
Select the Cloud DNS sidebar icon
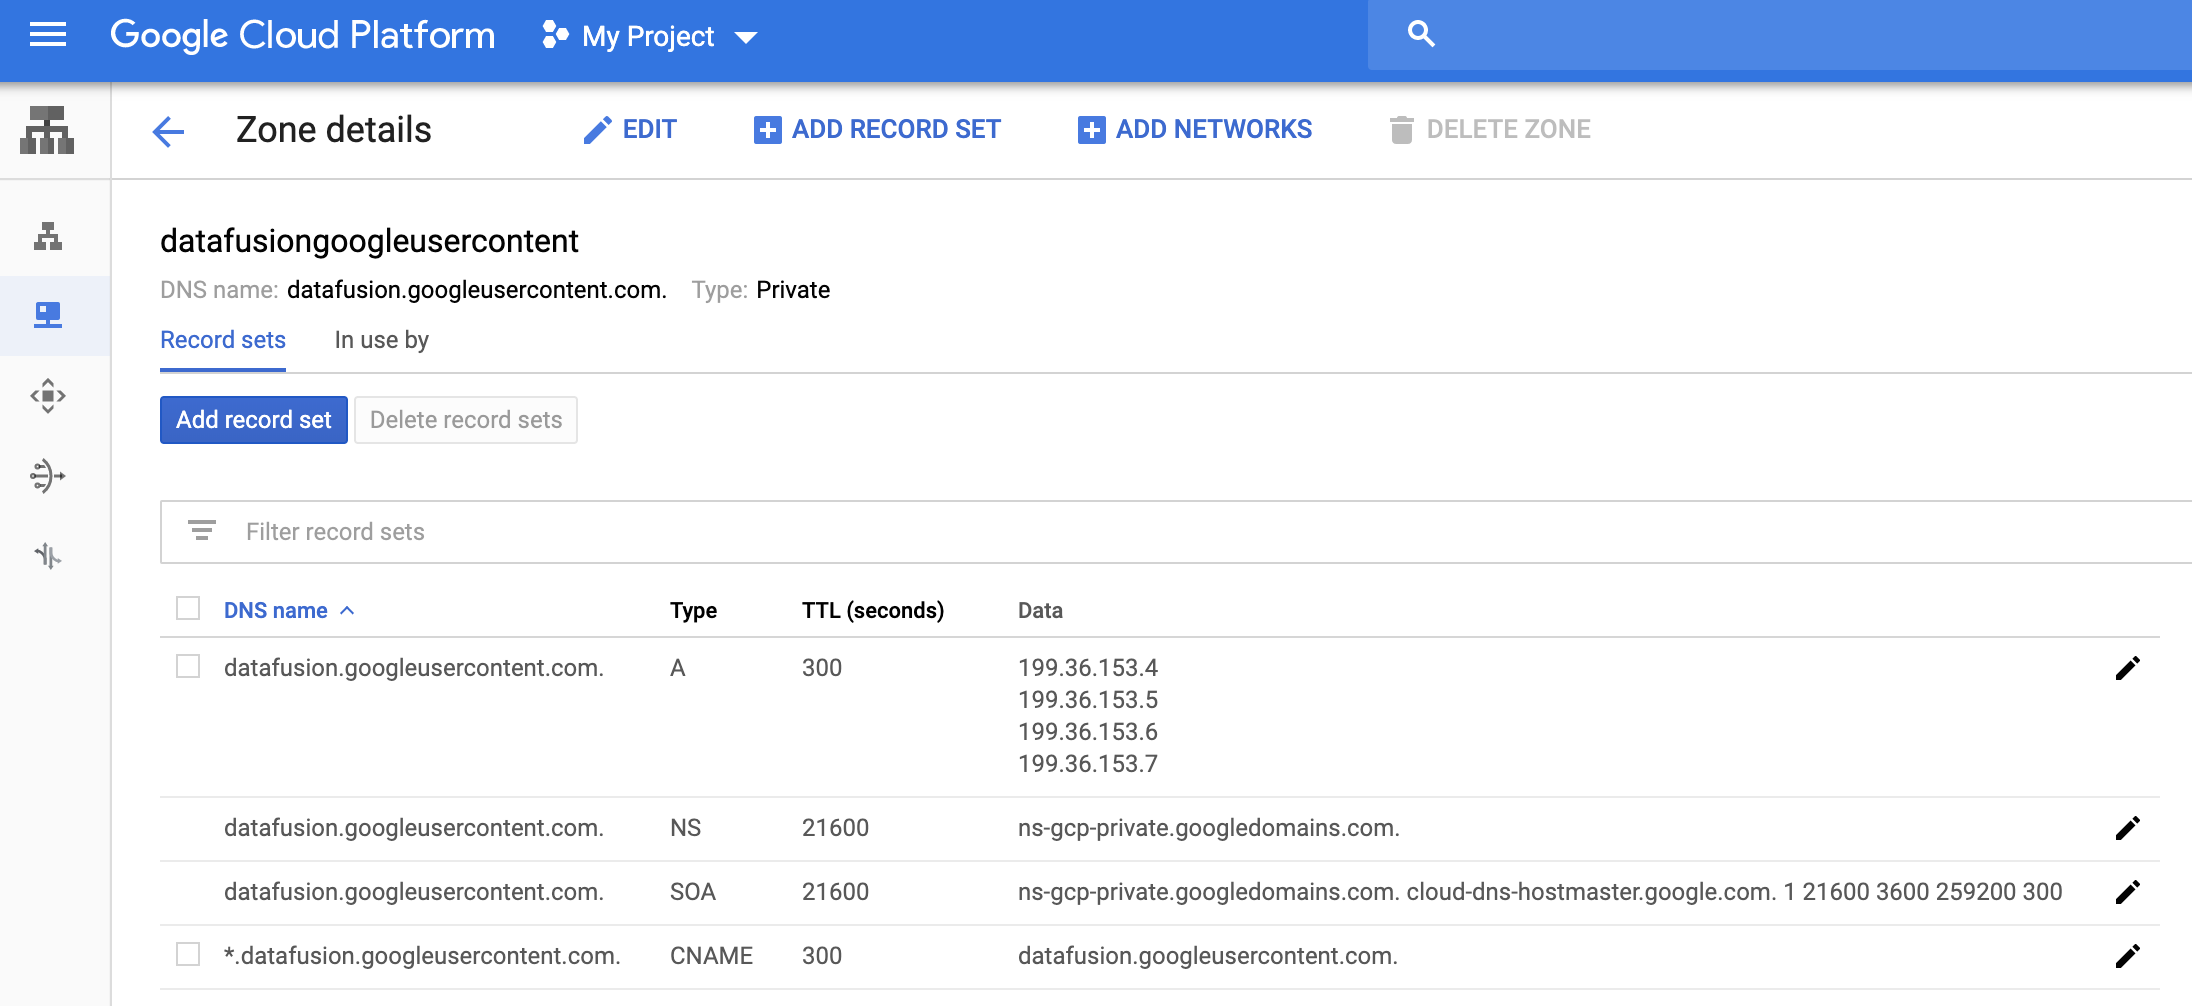click(47, 316)
